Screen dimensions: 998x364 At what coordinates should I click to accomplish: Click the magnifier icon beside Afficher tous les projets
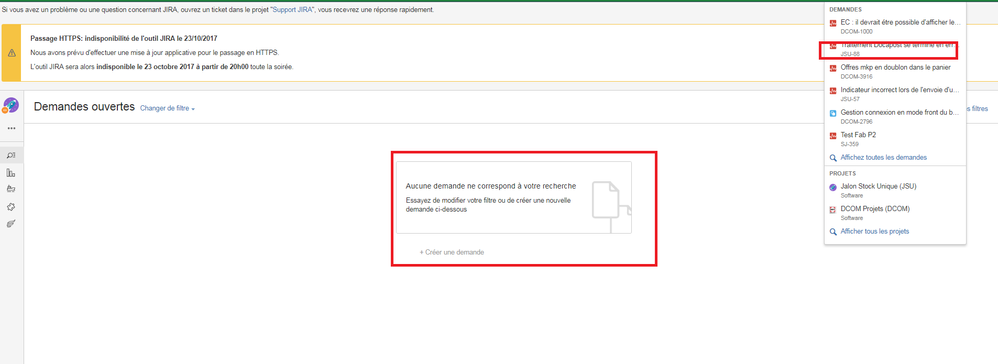coord(833,232)
